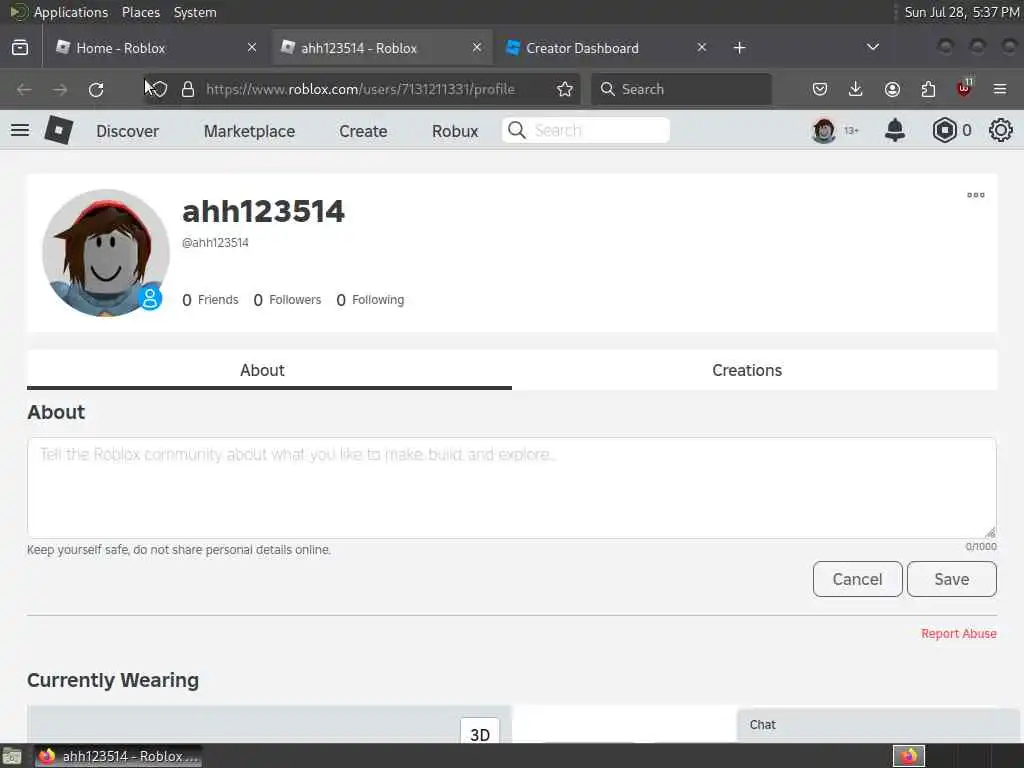Click the Firefox search box

pos(681,89)
